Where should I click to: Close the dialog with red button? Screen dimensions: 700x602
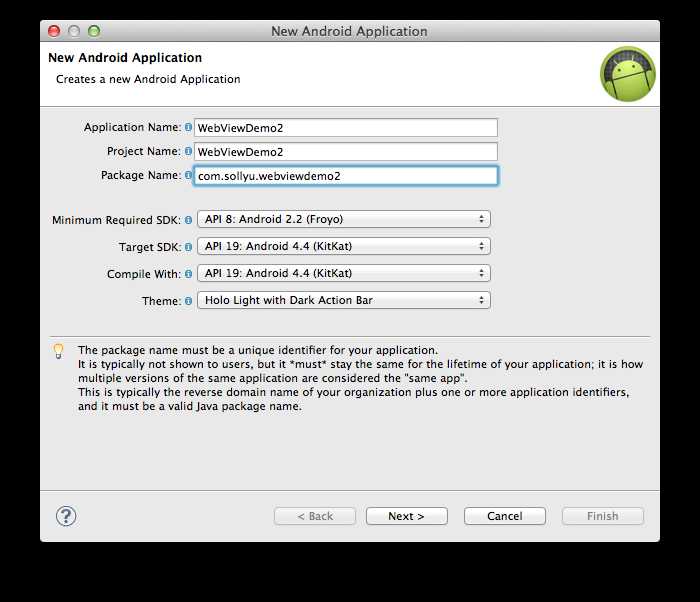[54, 31]
